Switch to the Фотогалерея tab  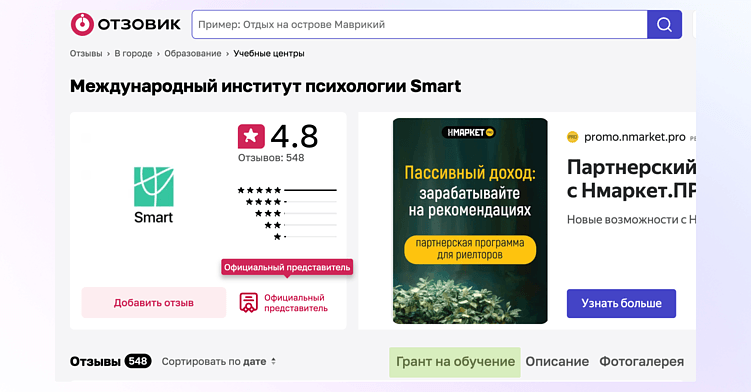pyautogui.click(x=641, y=361)
